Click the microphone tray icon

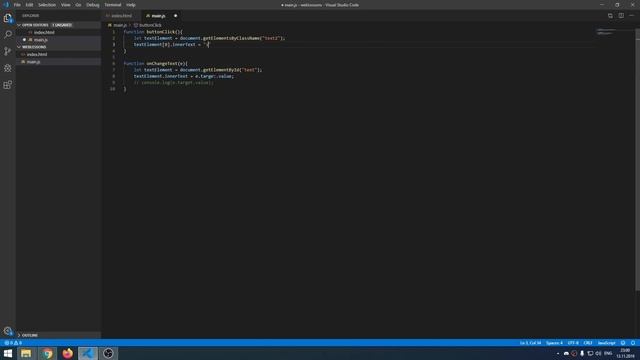pyautogui.click(x=582, y=353)
